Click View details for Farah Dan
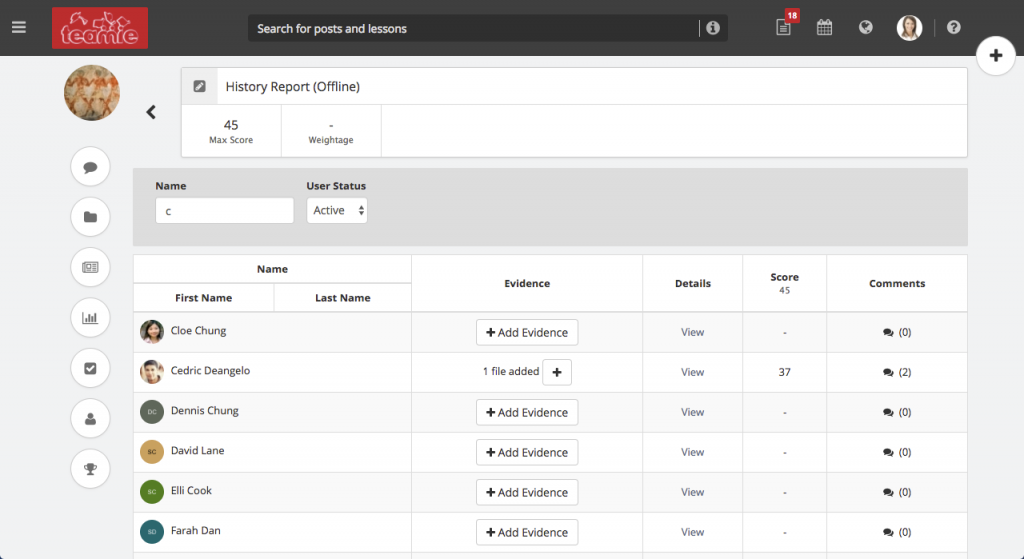The height and width of the screenshot is (559, 1024). click(692, 532)
